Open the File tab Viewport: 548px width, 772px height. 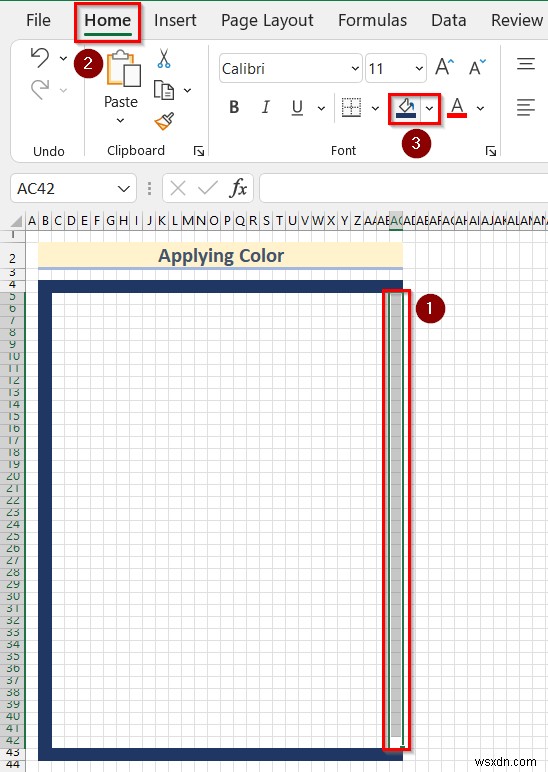point(38,20)
